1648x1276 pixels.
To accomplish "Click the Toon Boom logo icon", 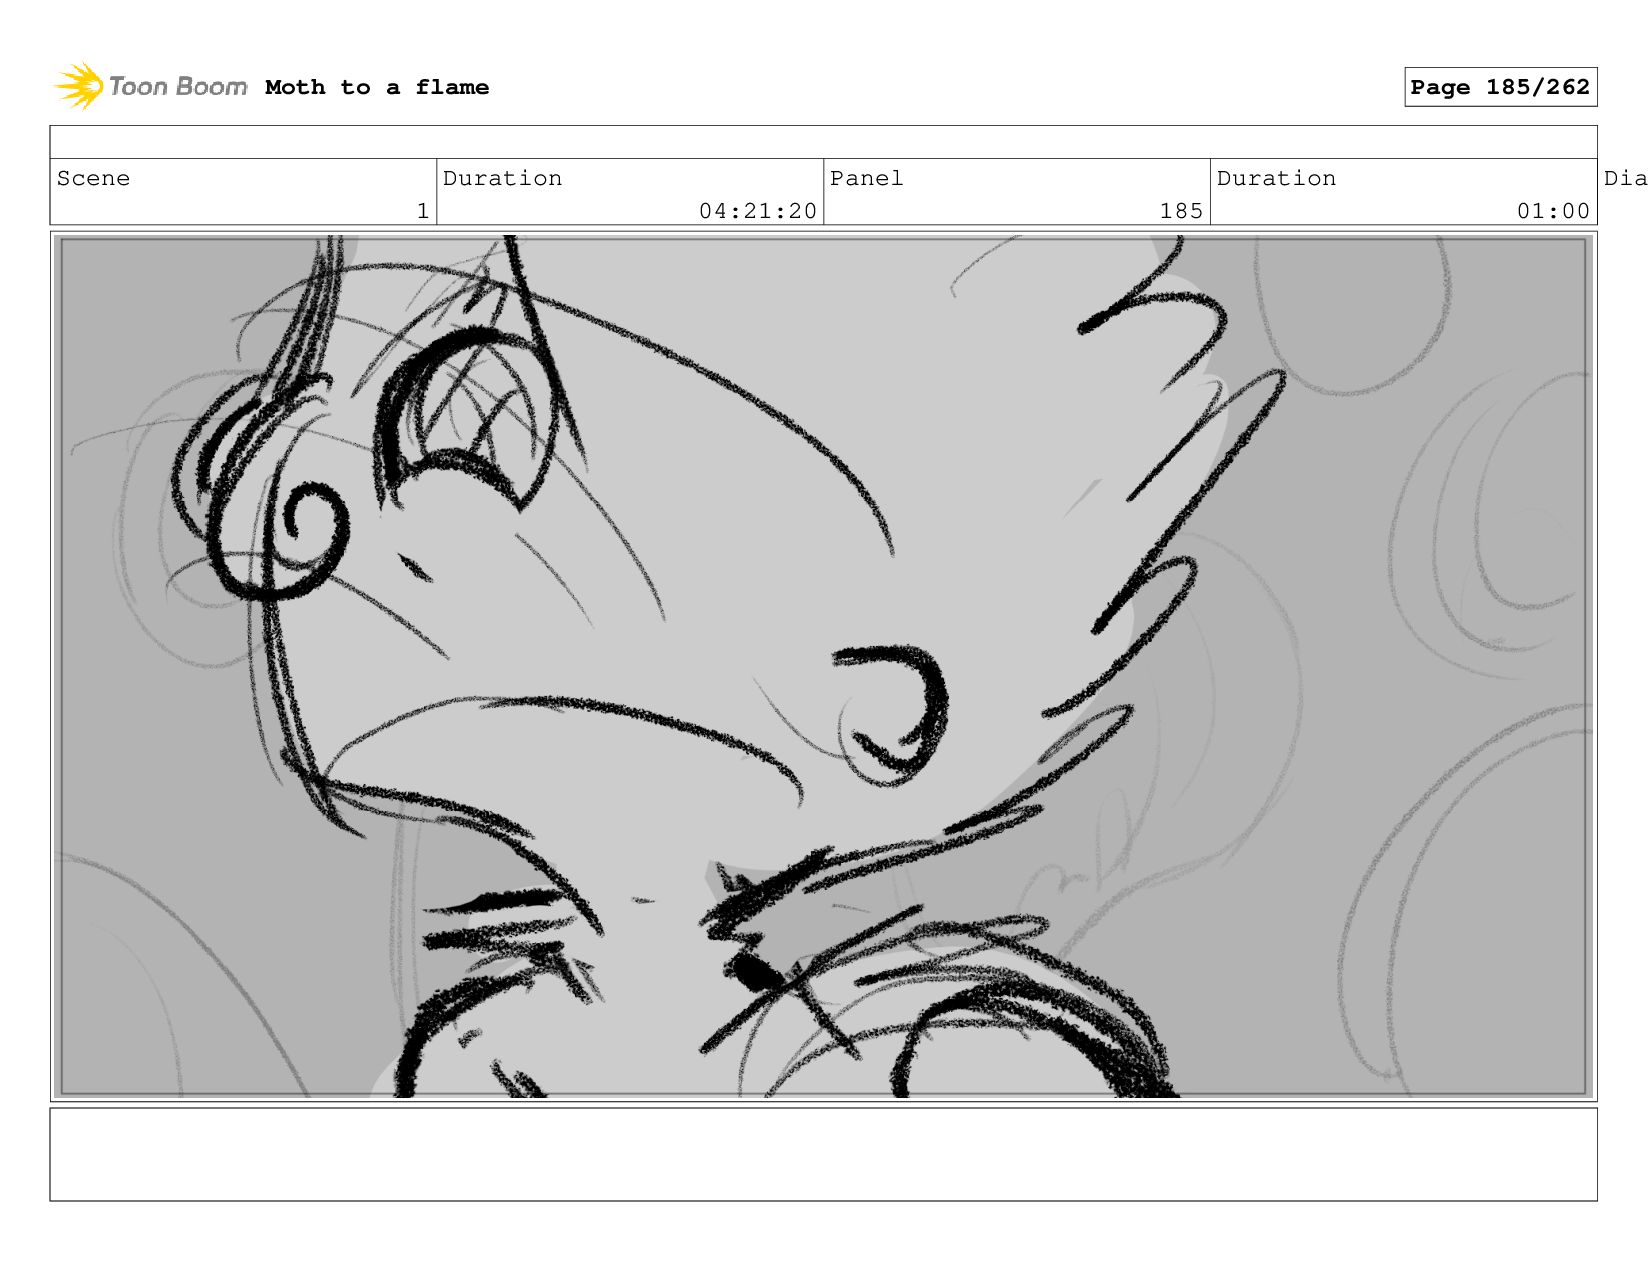I will click(79, 86).
